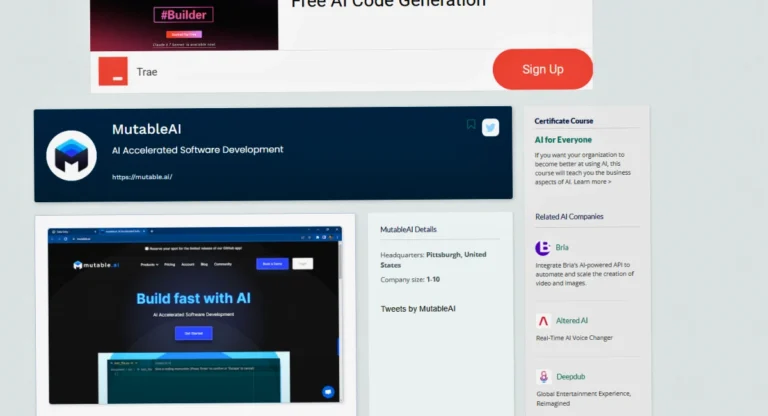This screenshot has width=768, height=416.
Task: Open the MutableAI Twitter icon
Action: coord(490,127)
